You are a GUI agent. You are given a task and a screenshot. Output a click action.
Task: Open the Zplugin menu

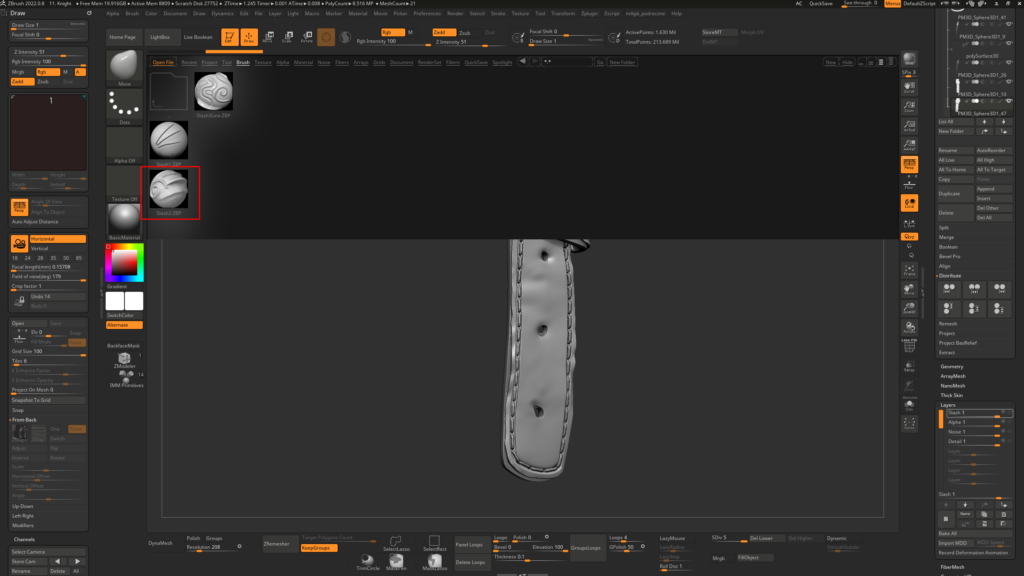(x=589, y=13)
